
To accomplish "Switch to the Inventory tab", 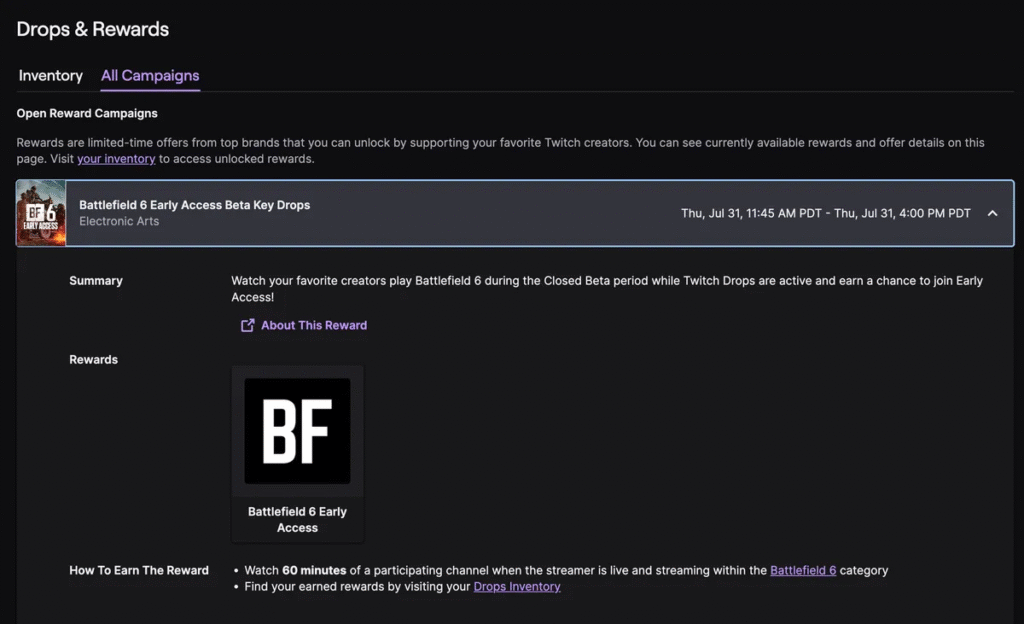I will coord(50,76).
